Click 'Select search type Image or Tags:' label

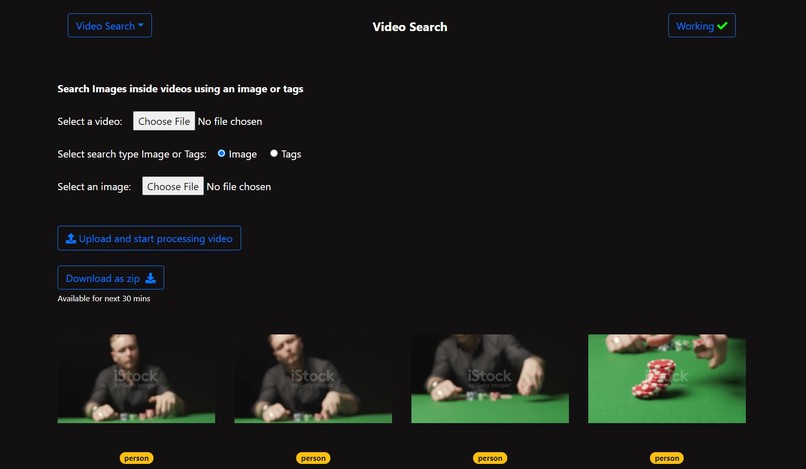(132, 154)
